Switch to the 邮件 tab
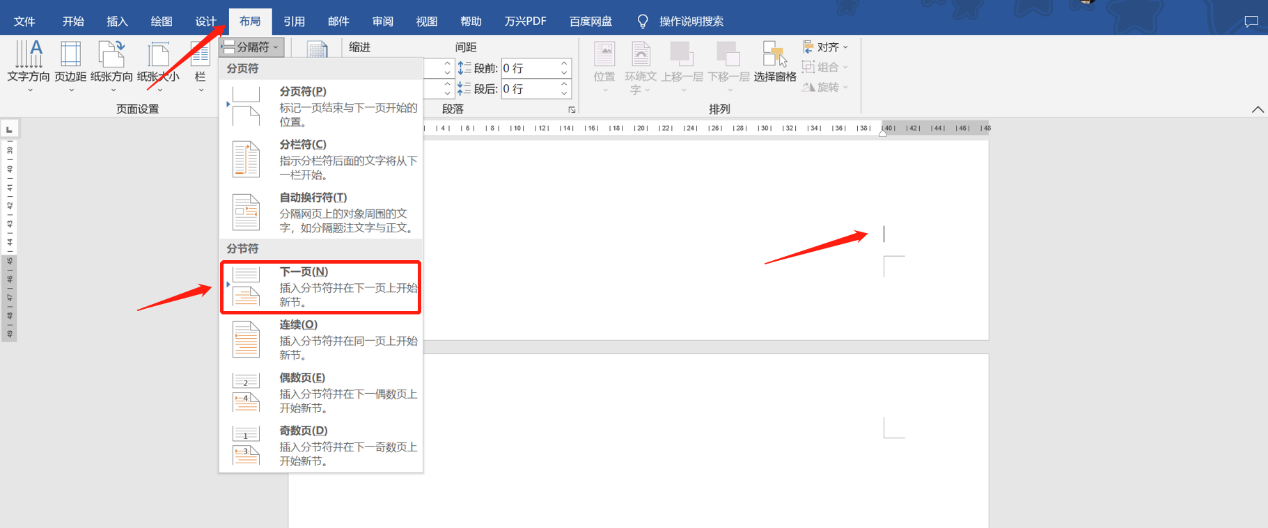This screenshot has width=1268, height=528. (x=339, y=21)
